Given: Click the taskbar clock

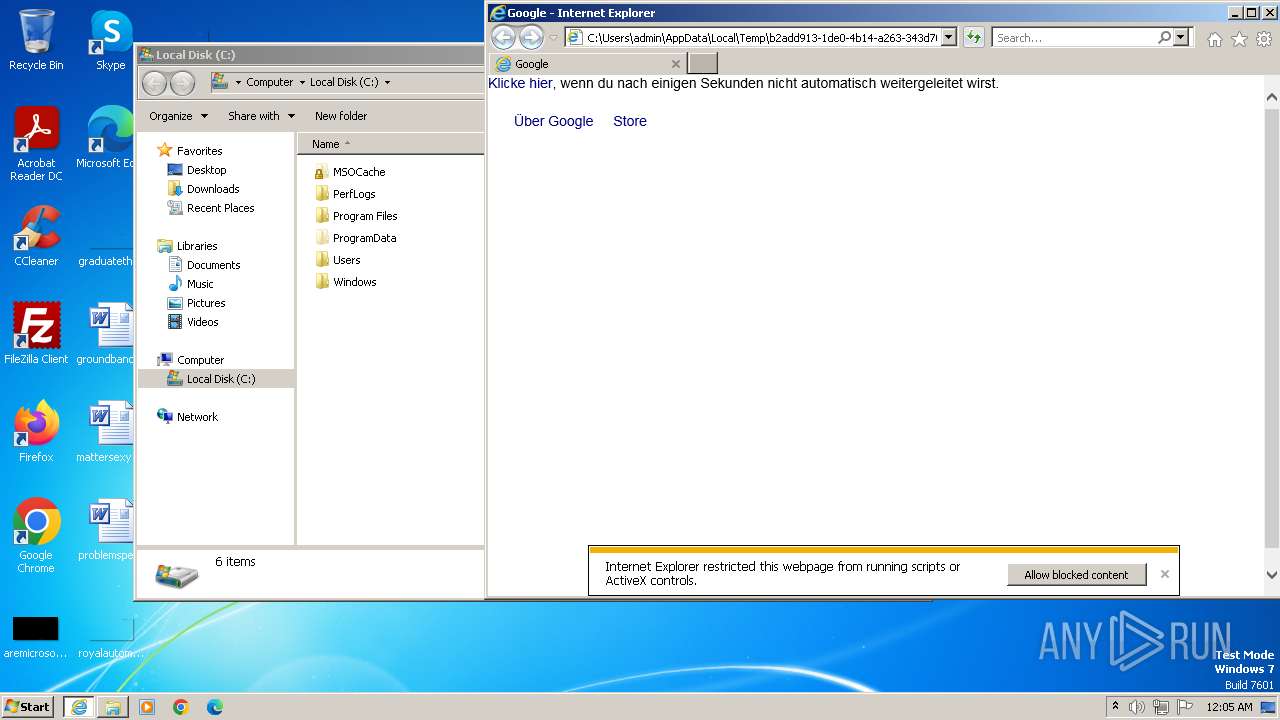Looking at the screenshot, I should 1229,707.
